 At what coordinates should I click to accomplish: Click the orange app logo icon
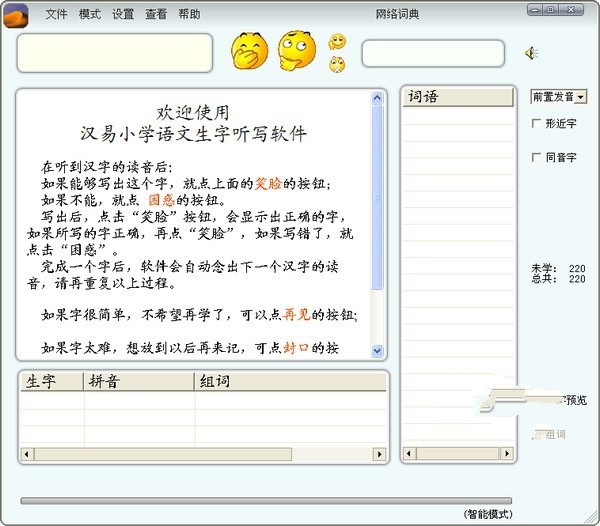coord(16,16)
